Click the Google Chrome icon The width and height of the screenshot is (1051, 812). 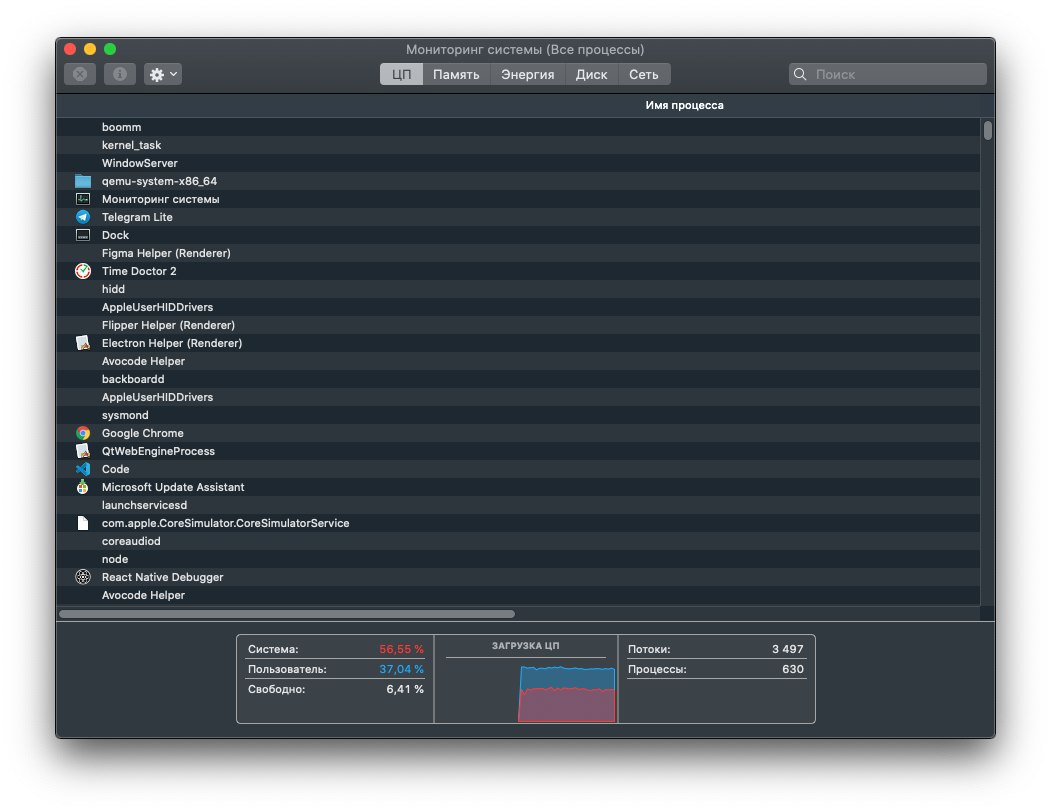point(82,433)
